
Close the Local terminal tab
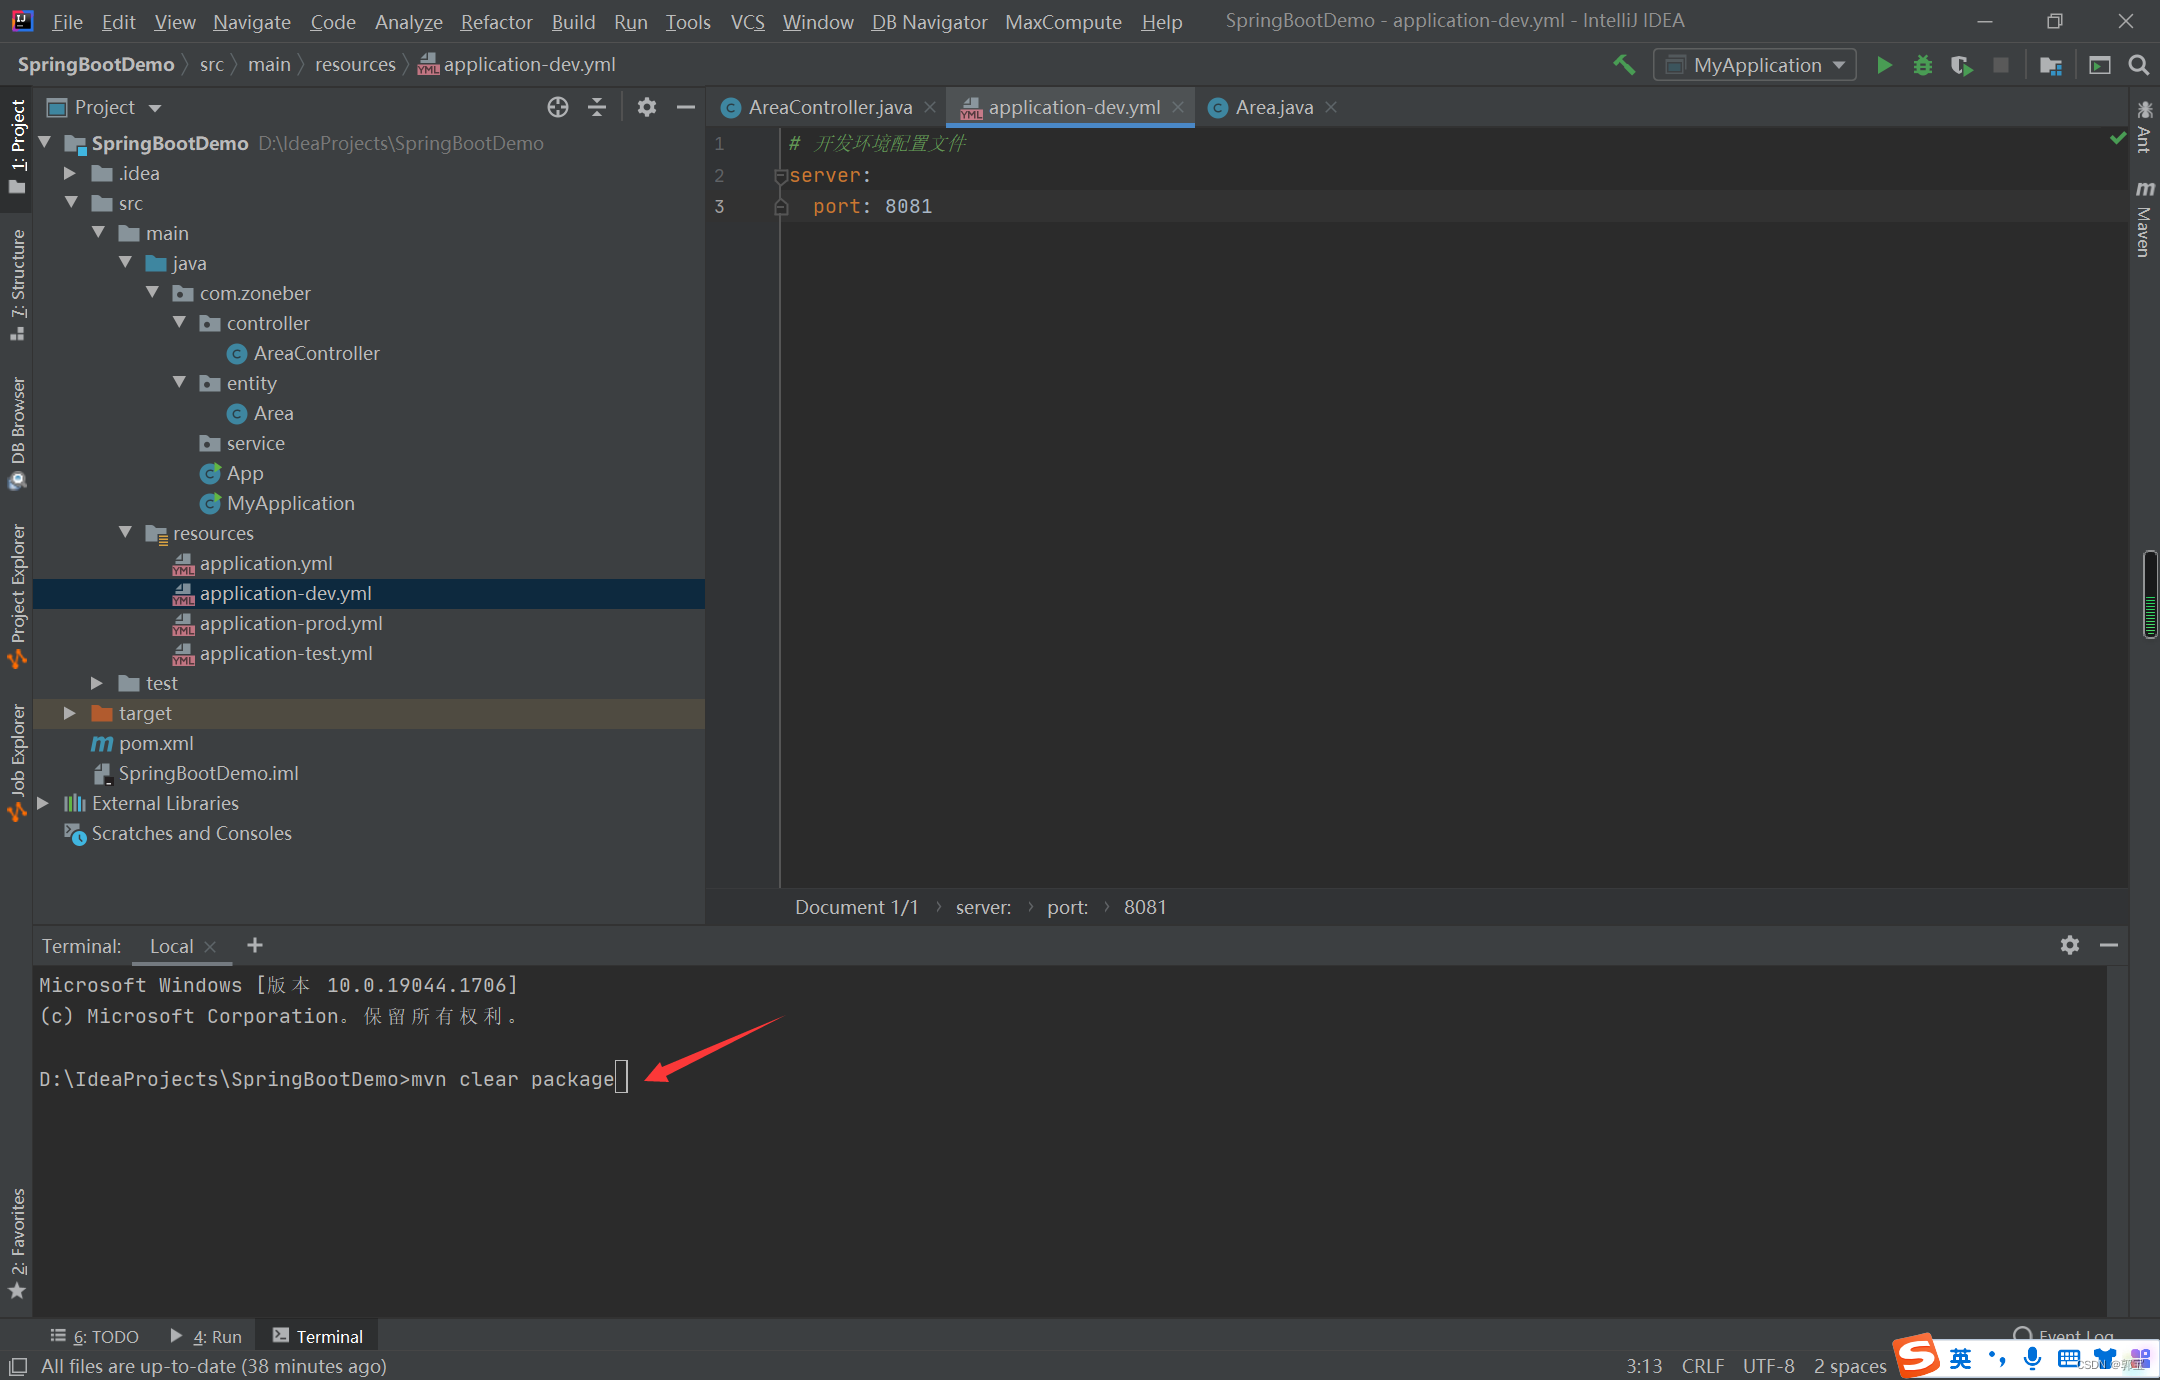coord(211,945)
